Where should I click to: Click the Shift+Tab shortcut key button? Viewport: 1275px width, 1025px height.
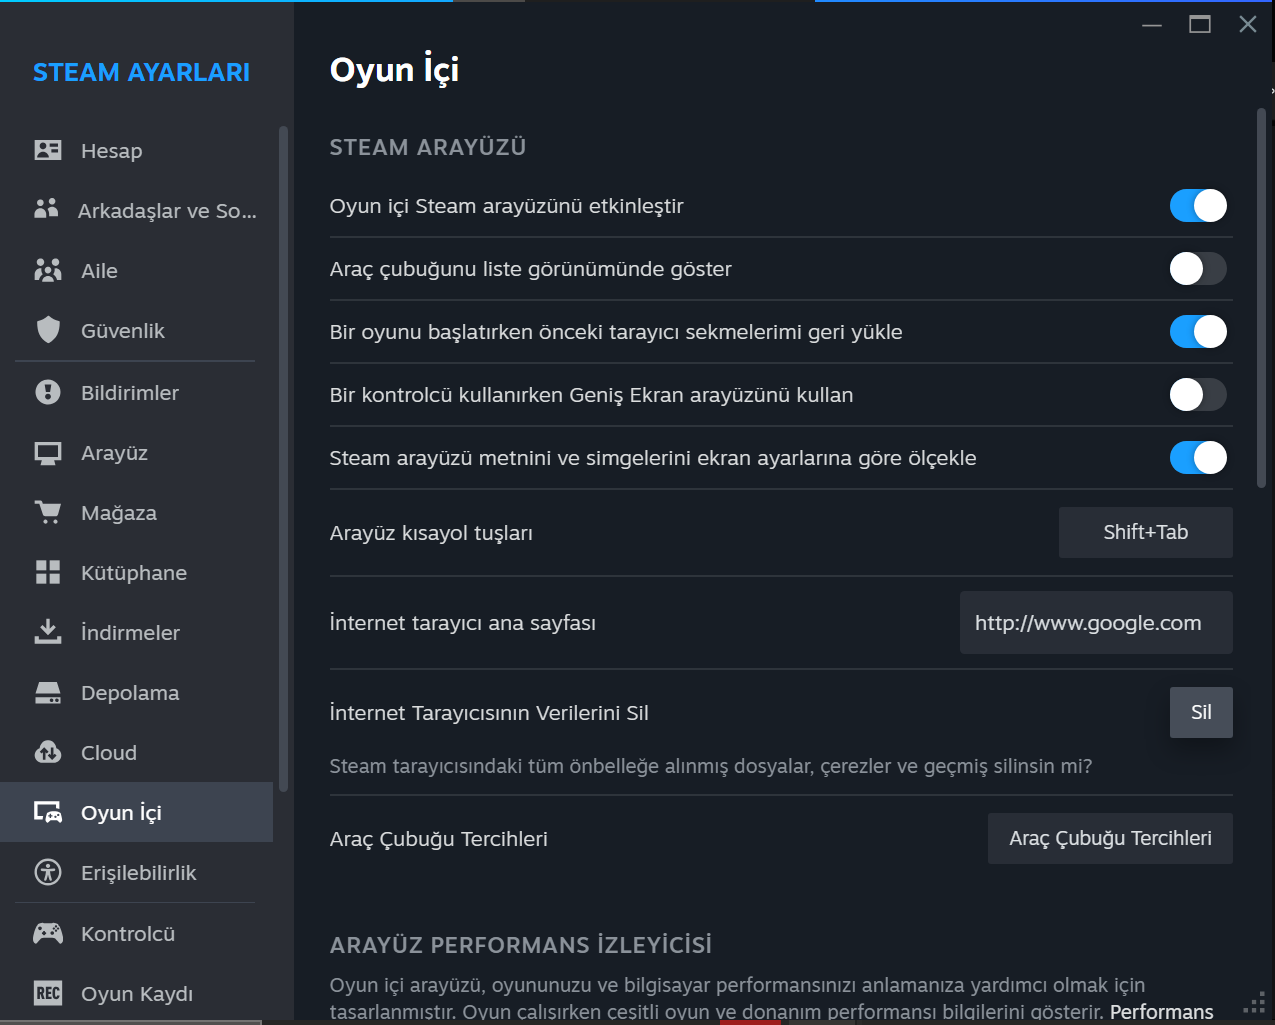(1146, 532)
